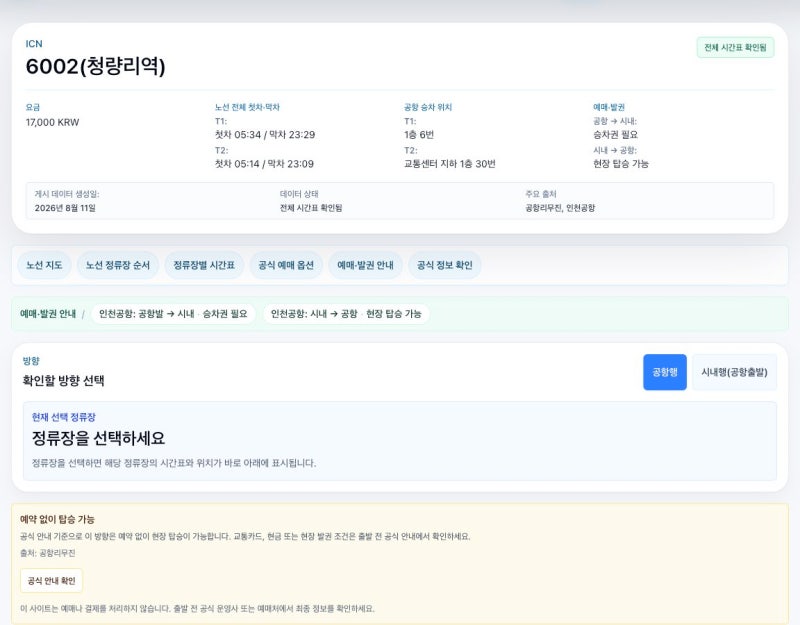800x625 pixels.
Task: Click the 현재 선택 정류장 label
Action: [64, 417]
